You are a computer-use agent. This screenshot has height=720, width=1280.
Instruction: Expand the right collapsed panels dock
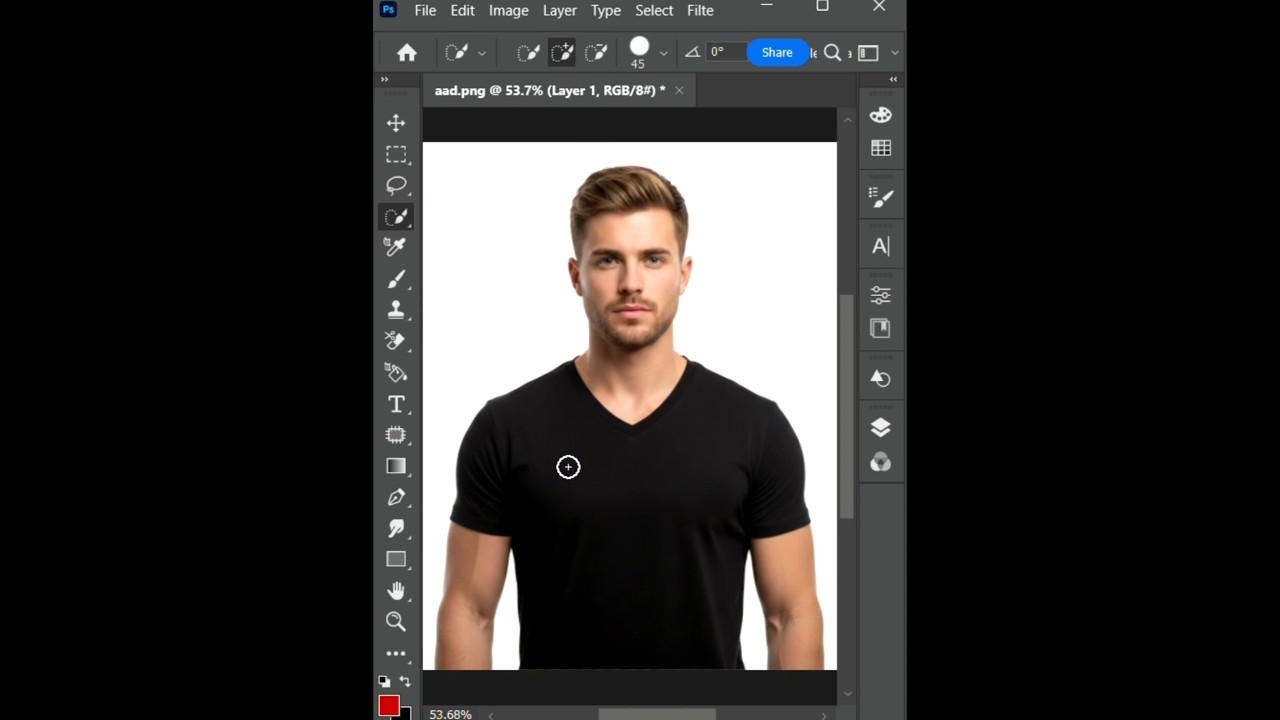(x=893, y=79)
